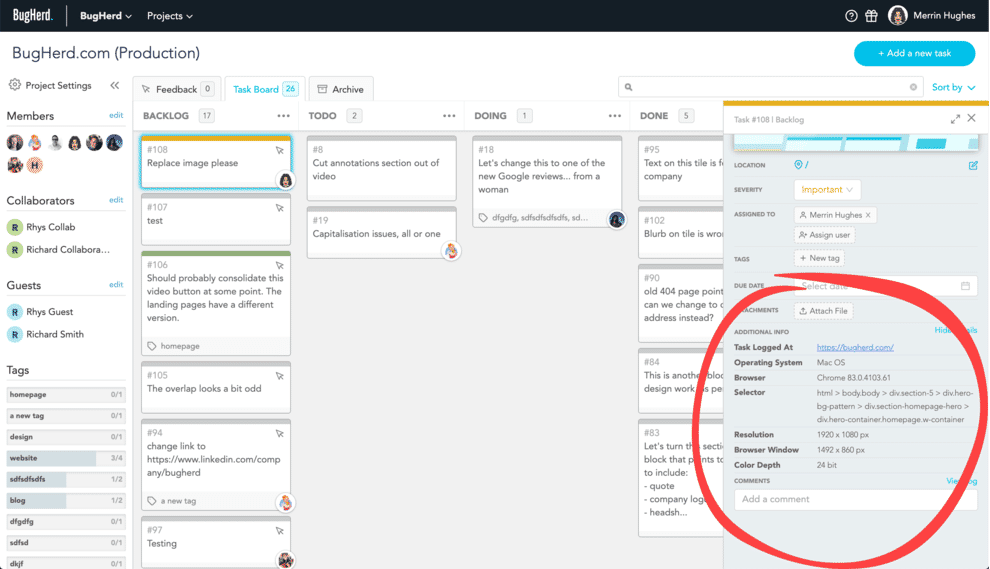Click Assign user button
Screen dimensions: 990x569
click(825, 235)
